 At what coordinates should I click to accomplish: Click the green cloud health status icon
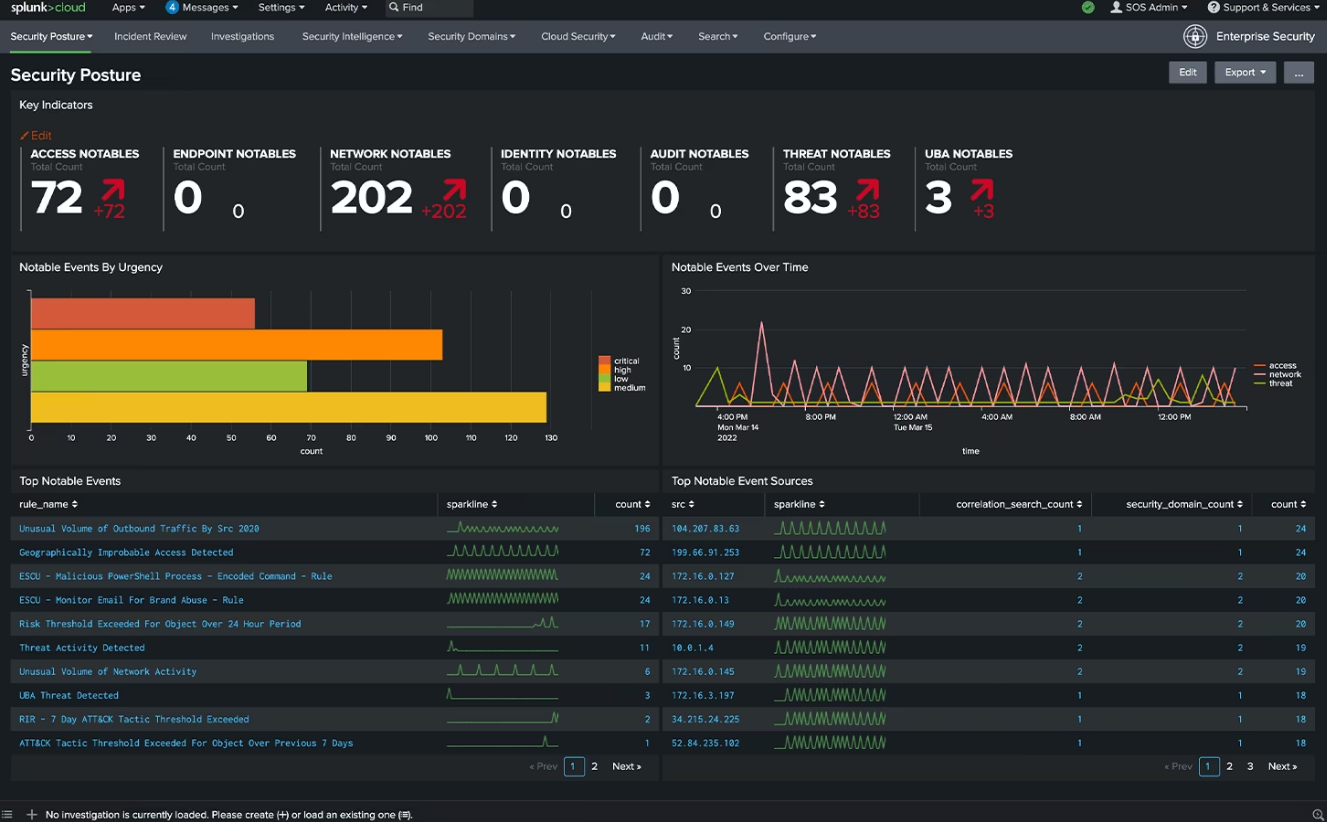point(1089,7)
